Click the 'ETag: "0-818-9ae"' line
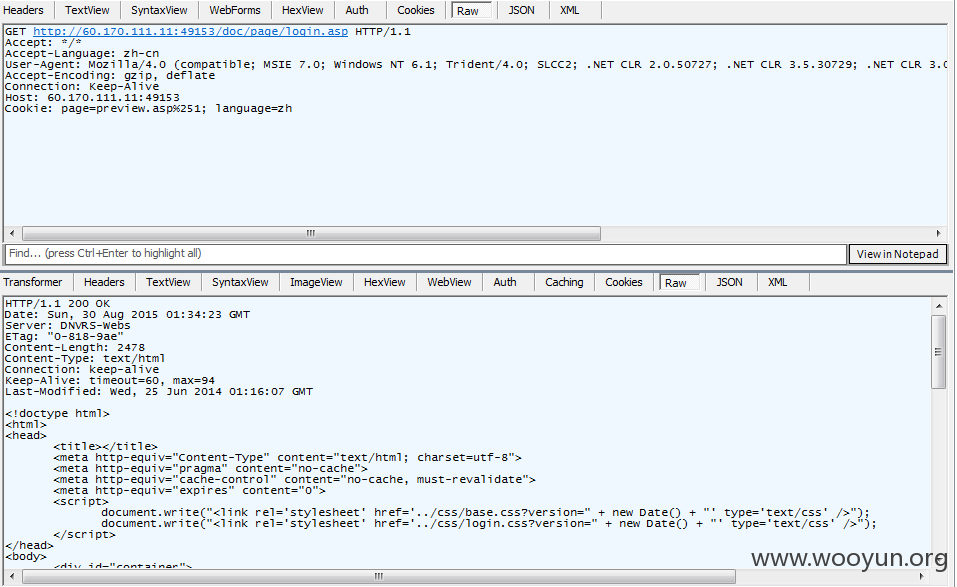Screen dimensions: 957x587 64,336
